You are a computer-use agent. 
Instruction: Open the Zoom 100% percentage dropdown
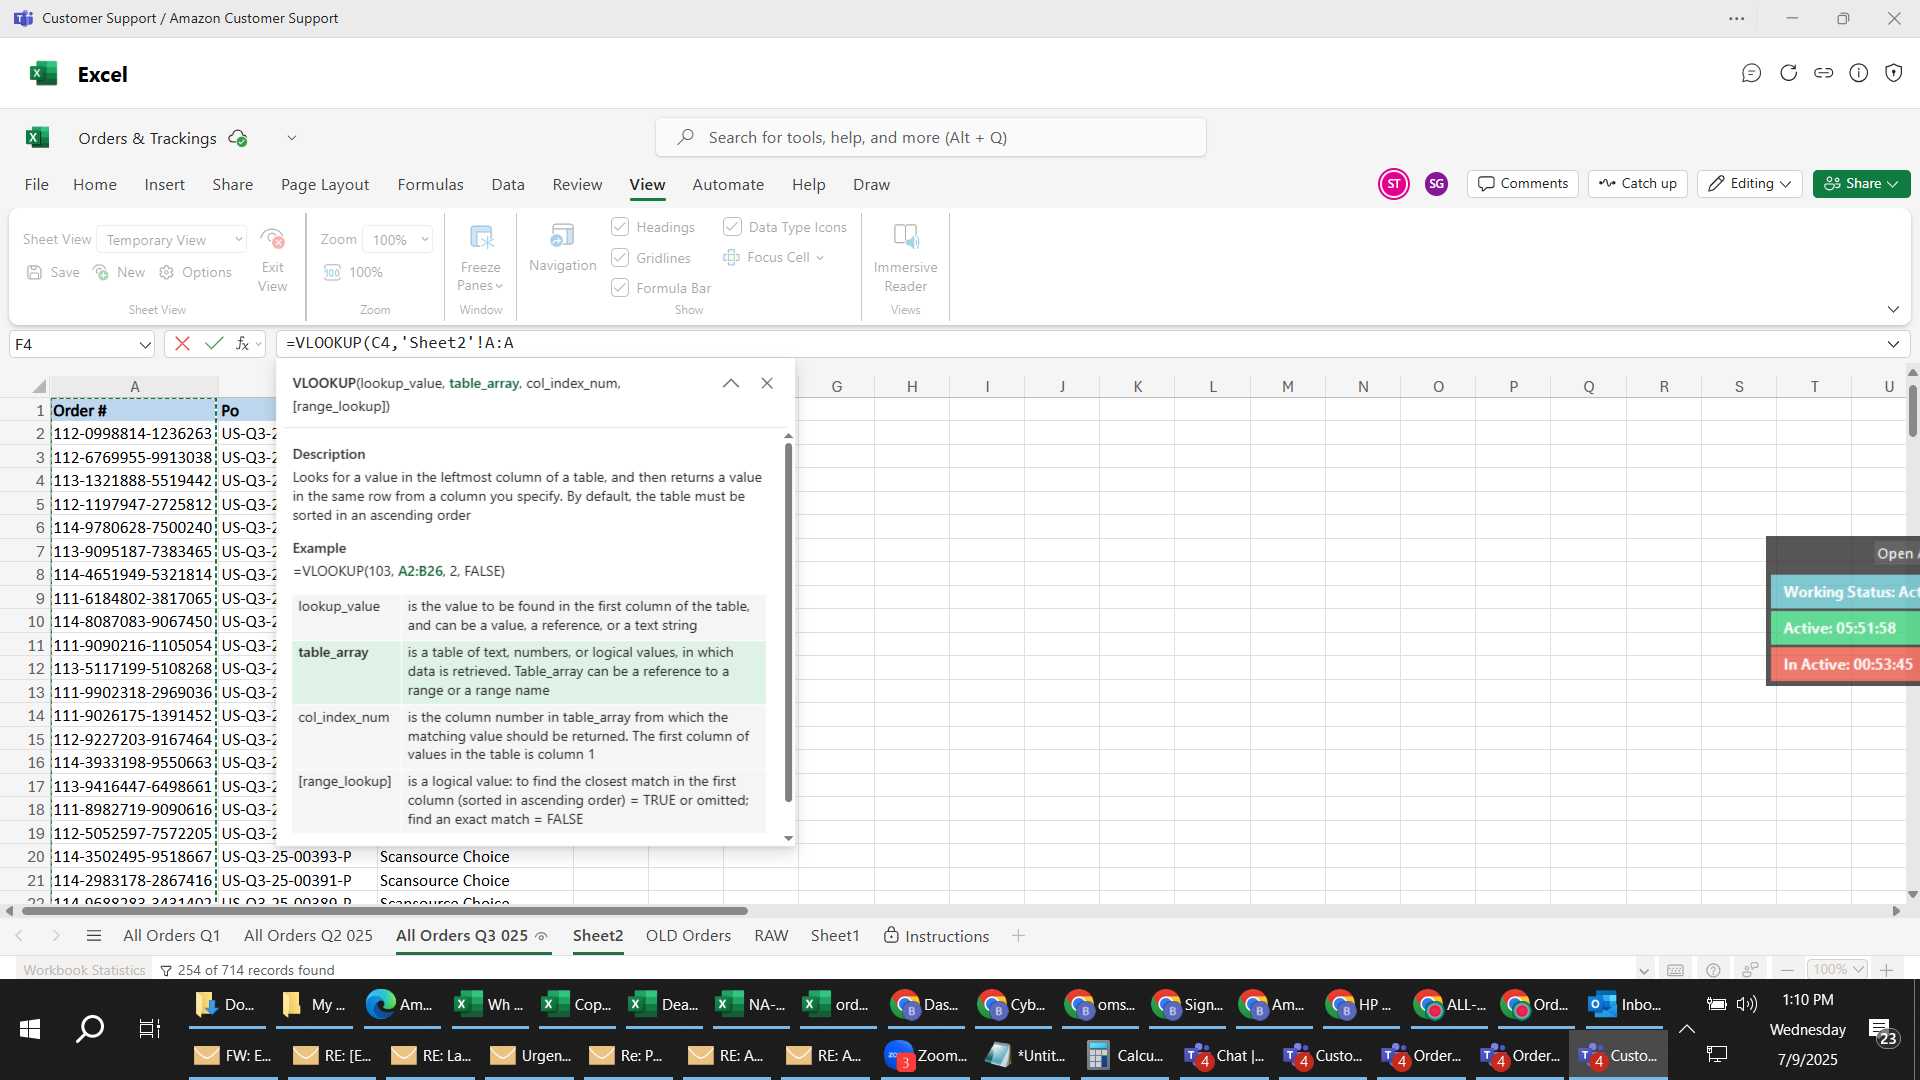(x=425, y=240)
